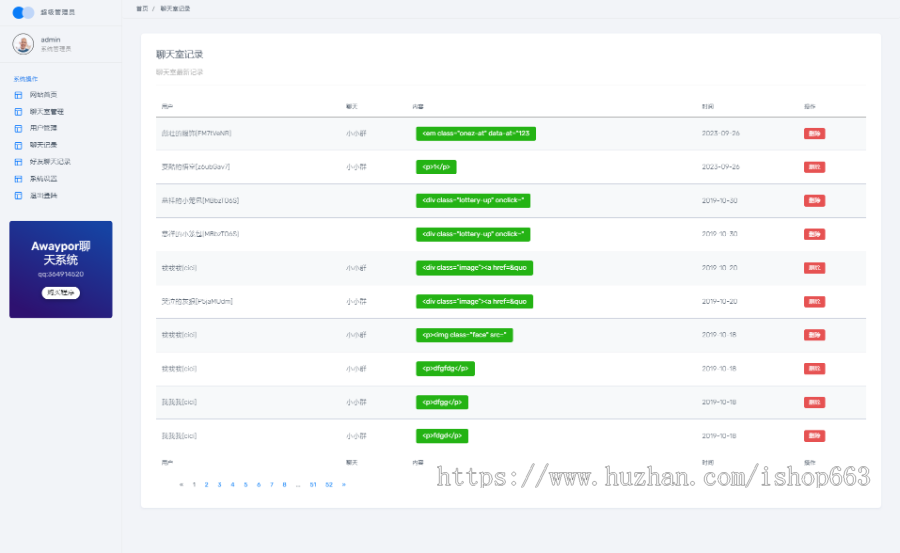
Task: Go to page 4 in pagination
Action: coord(232,485)
